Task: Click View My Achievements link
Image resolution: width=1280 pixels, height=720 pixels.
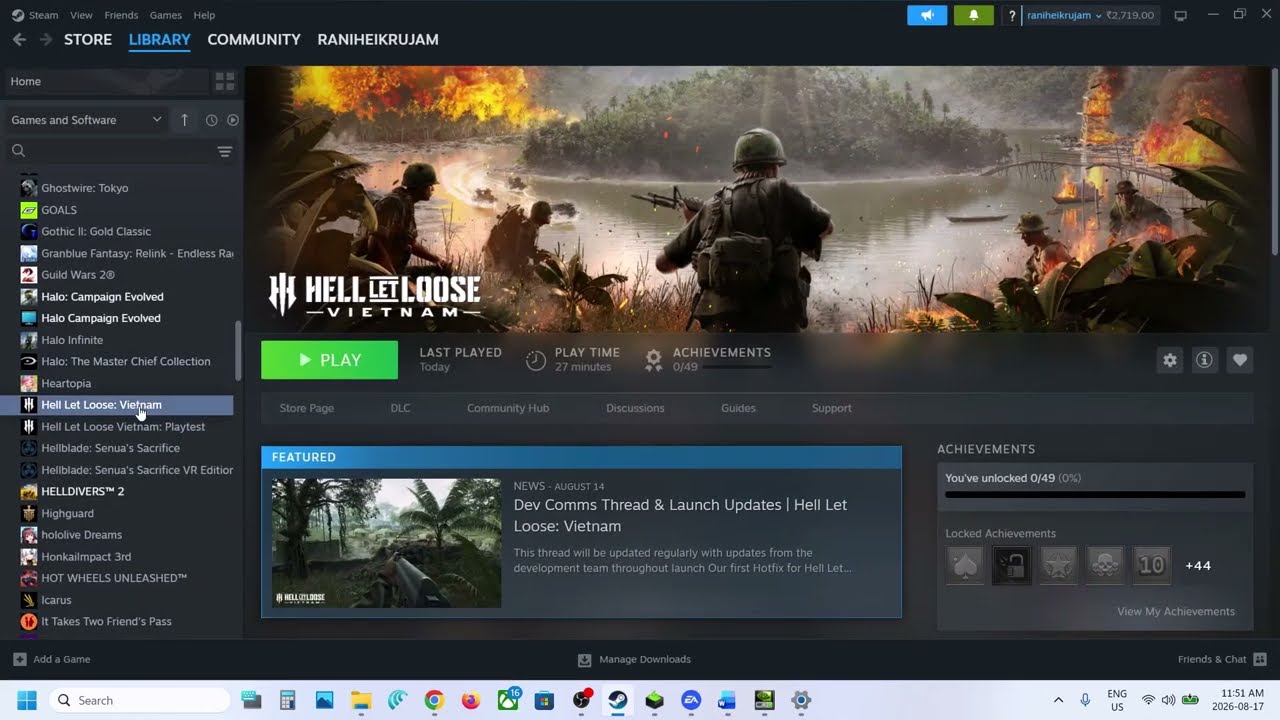Action: pos(1176,611)
